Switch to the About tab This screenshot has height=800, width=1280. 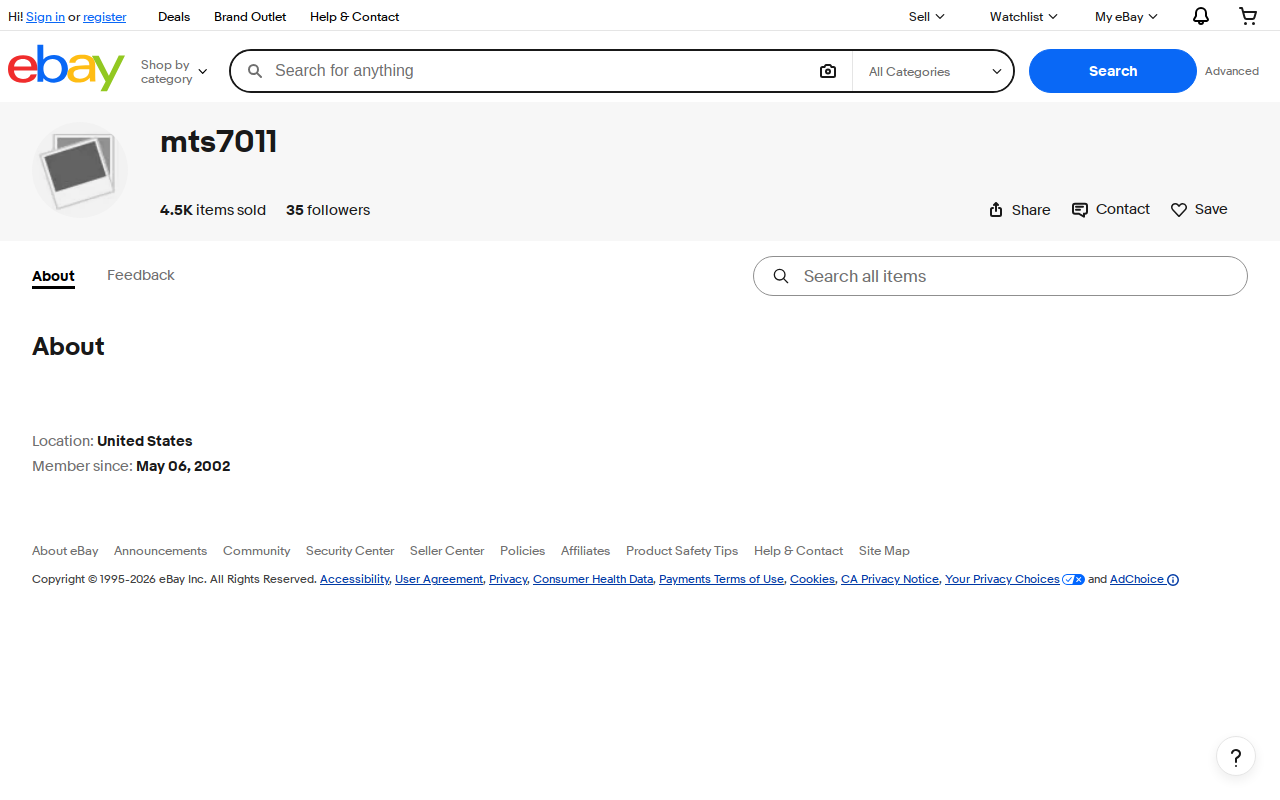pos(53,276)
